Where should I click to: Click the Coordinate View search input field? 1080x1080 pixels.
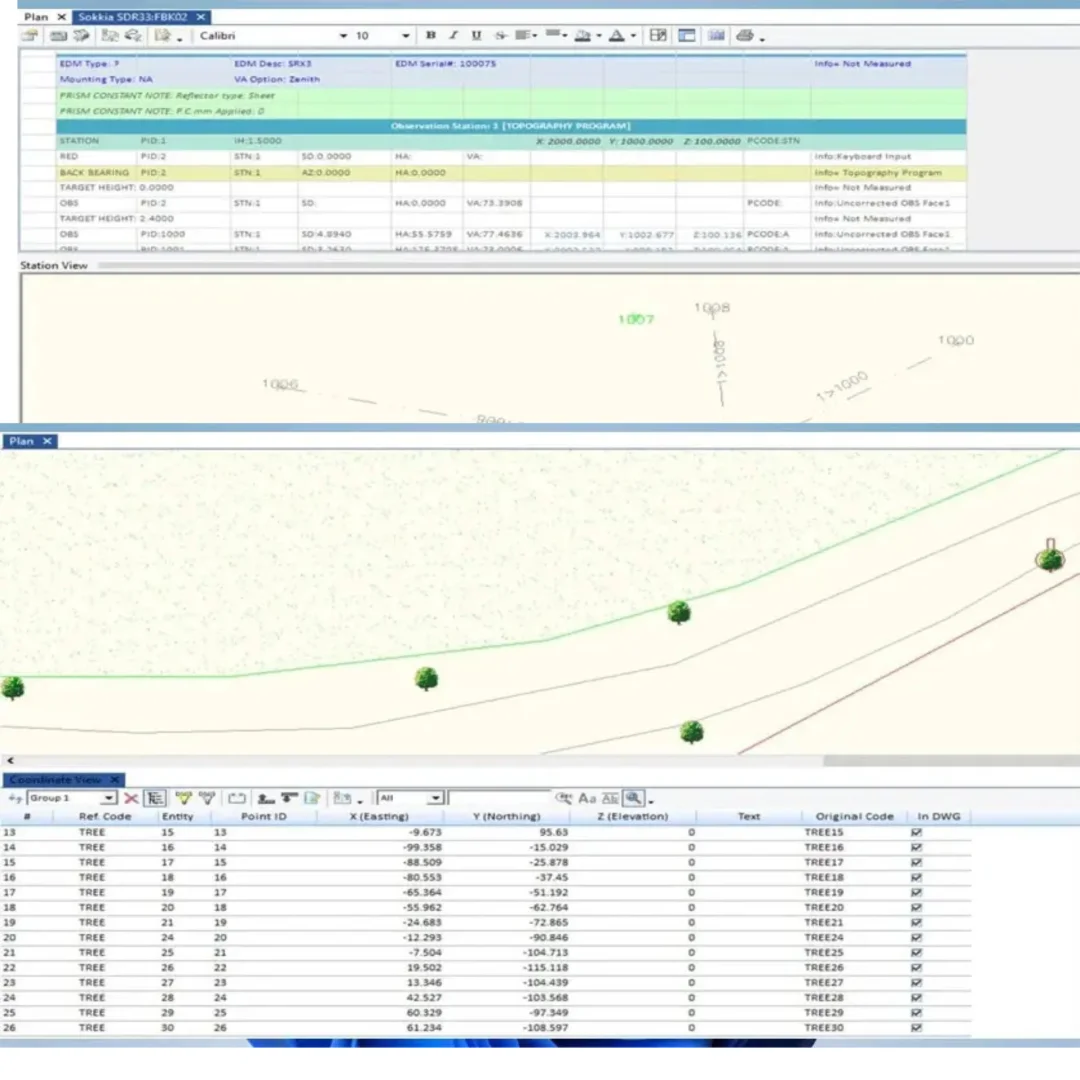coord(499,798)
